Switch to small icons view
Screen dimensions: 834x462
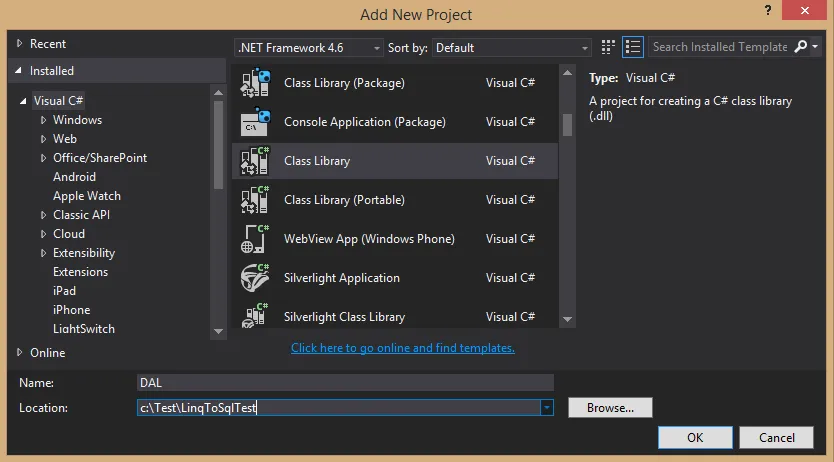(609, 47)
